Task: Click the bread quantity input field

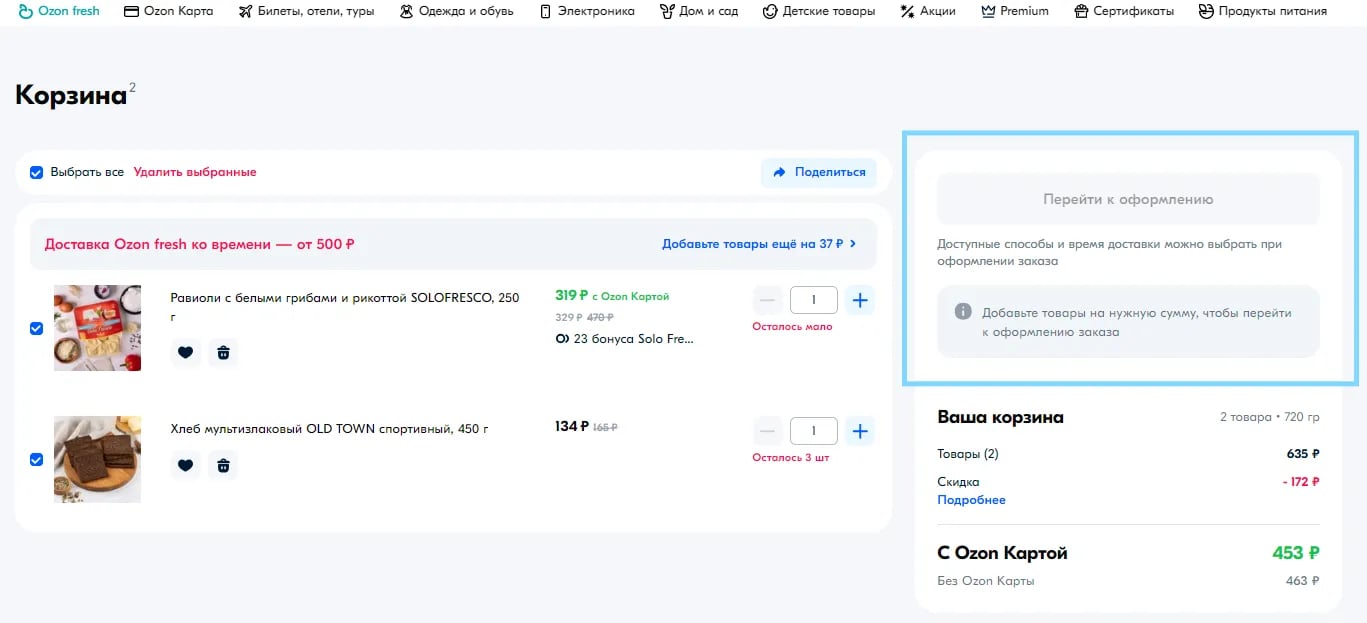Action: coord(814,431)
